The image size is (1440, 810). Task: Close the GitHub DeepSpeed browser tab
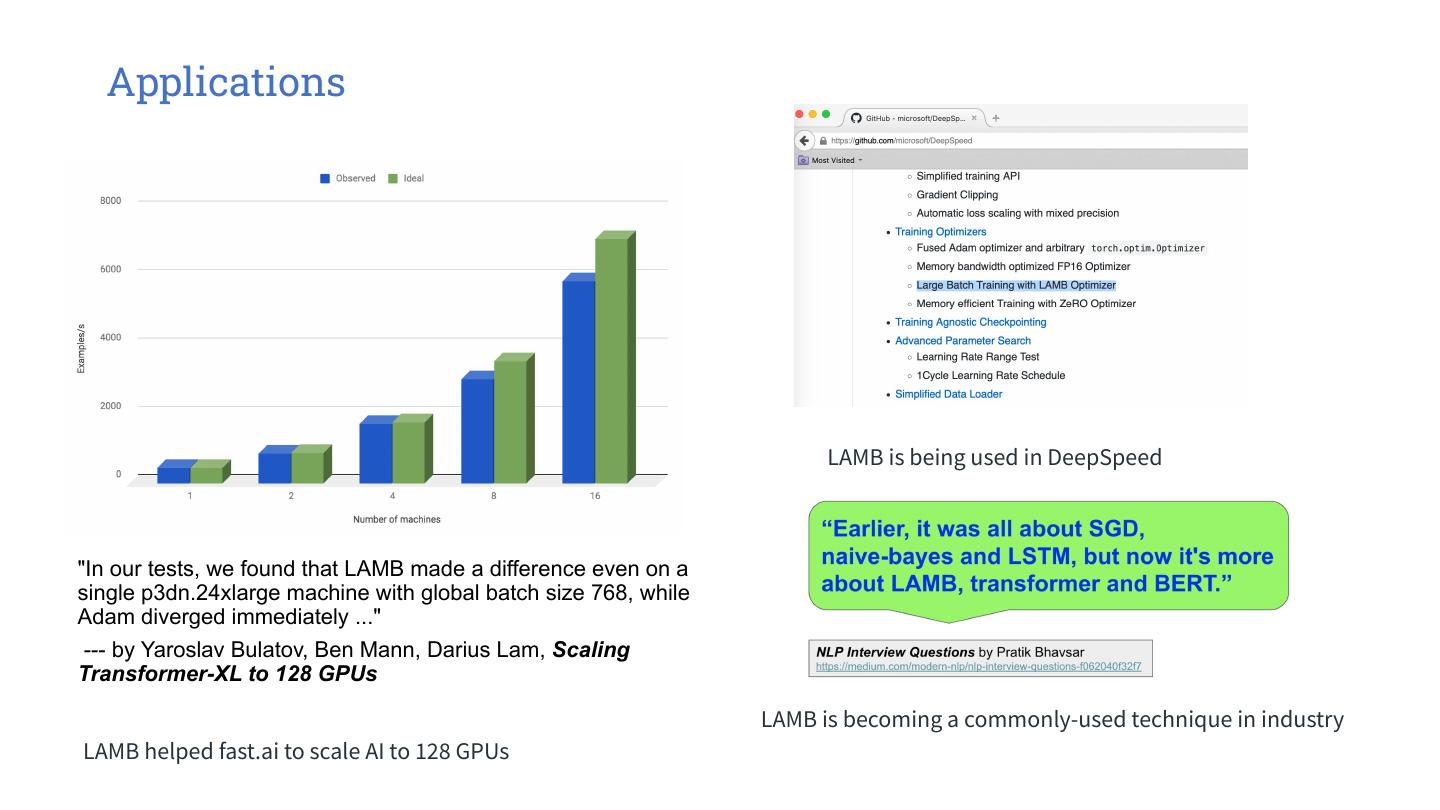pos(974,118)
